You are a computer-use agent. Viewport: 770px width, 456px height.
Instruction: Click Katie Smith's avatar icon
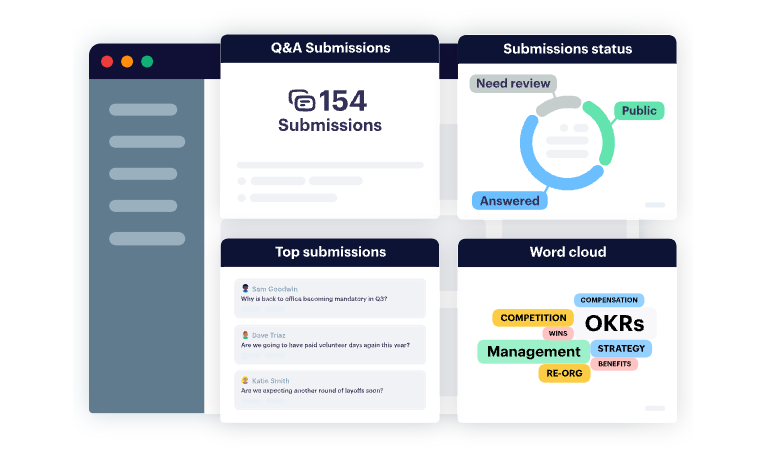[x=245, y=380]
